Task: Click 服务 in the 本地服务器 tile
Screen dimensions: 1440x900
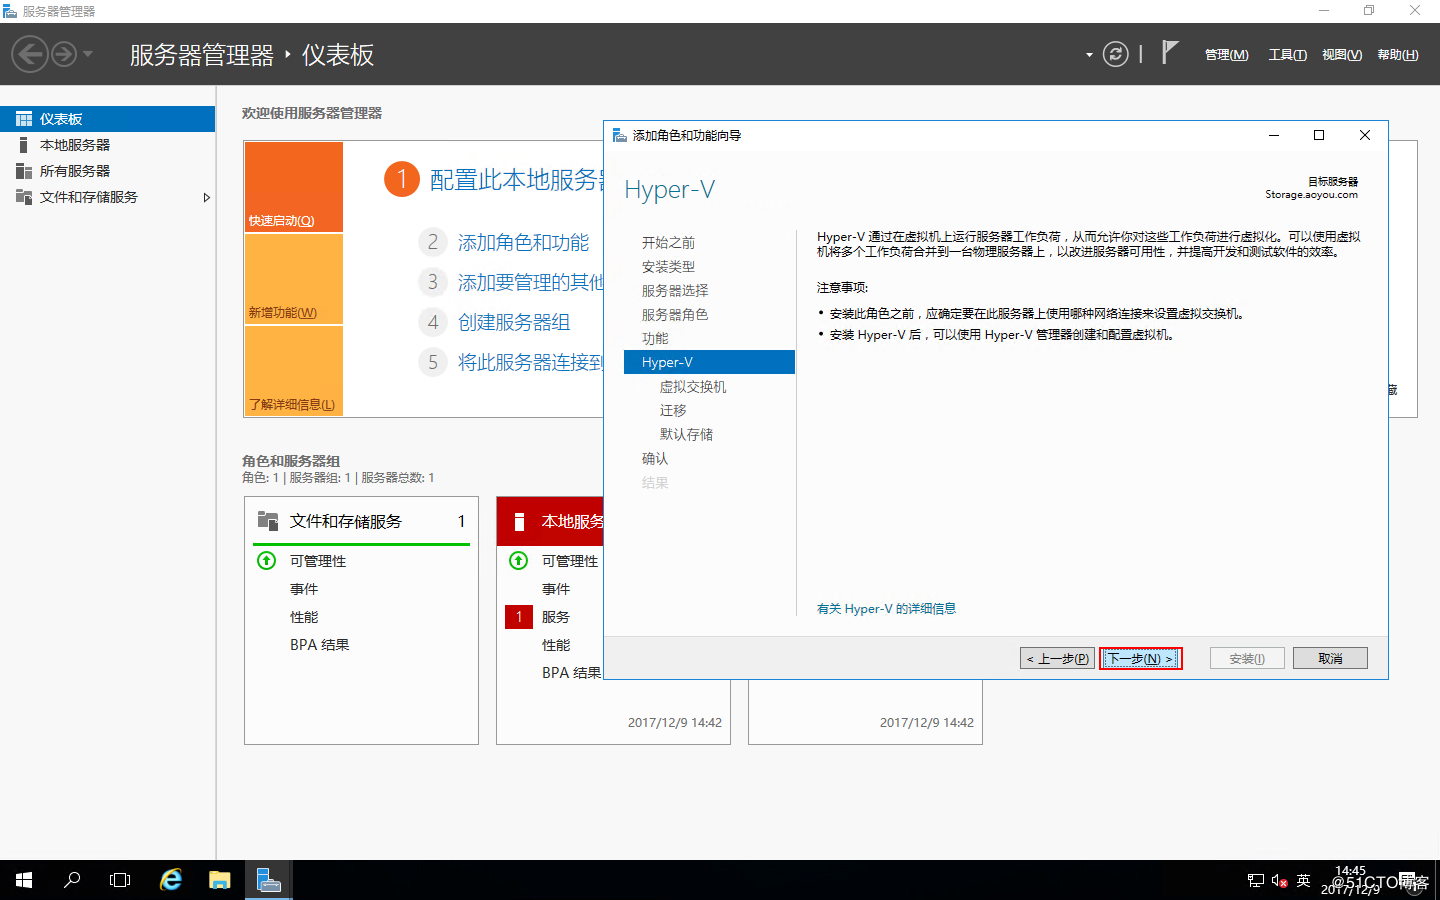Action: pyautogui.click(x=556, y=617)
